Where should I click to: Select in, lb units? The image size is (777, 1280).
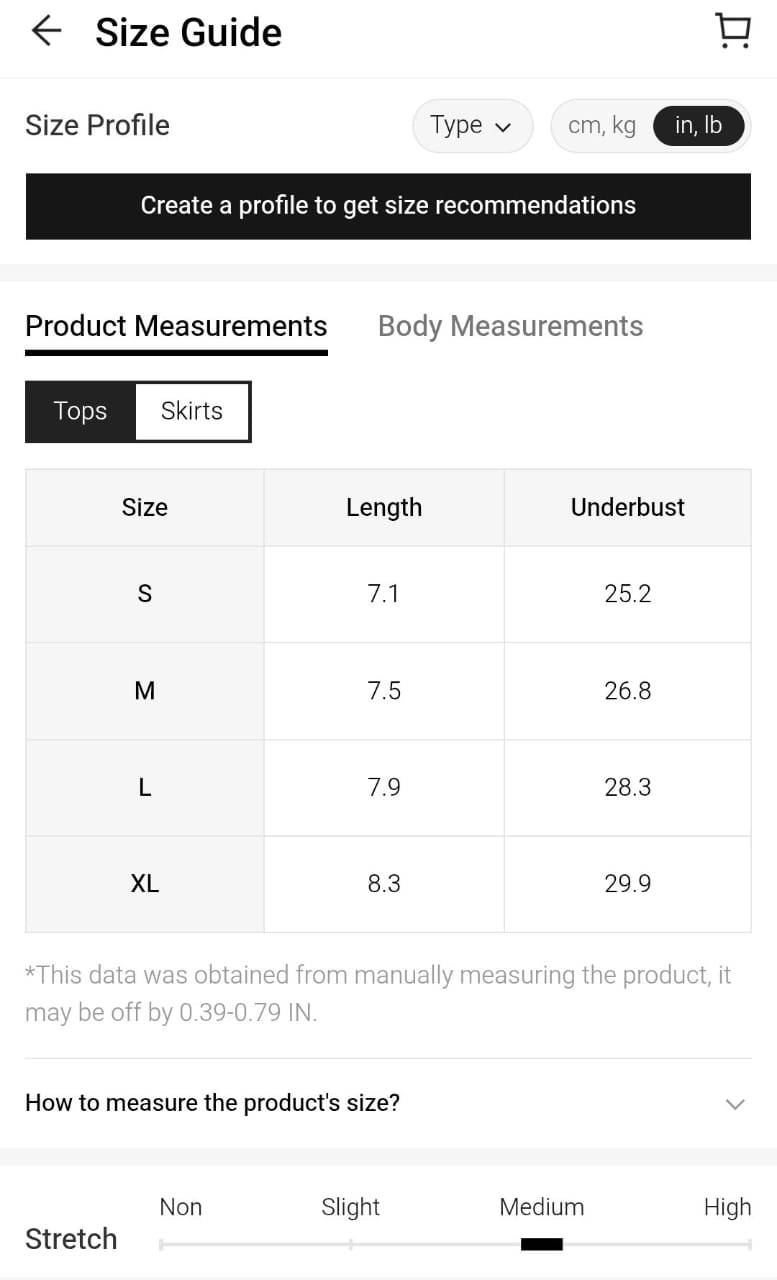(698, 126)
